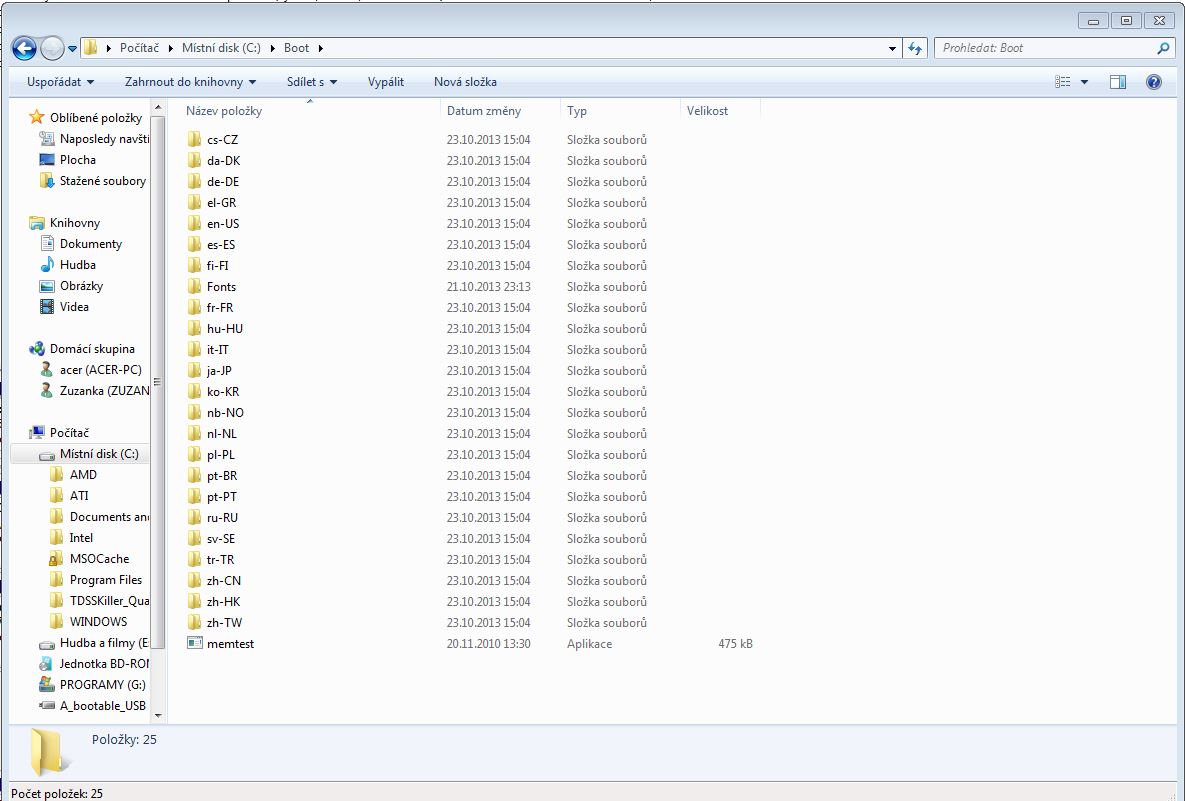Open the Uspořádat menu
Screen dimensions: 1185x801
(x=60, y=82)
